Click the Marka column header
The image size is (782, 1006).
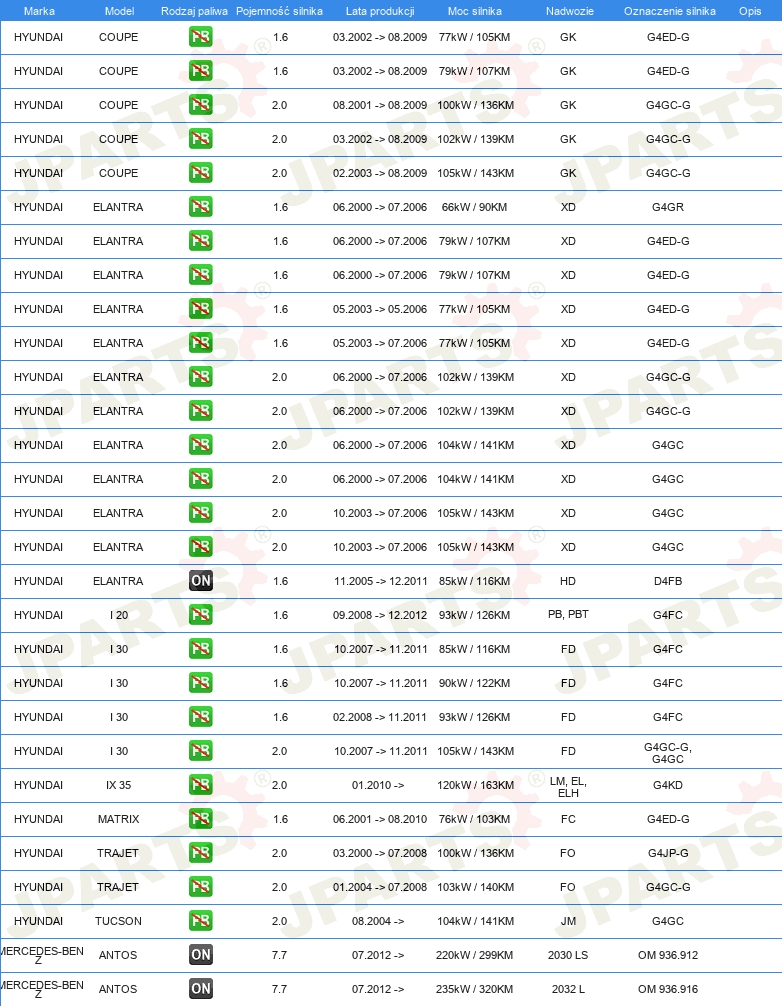coord(39,11)
